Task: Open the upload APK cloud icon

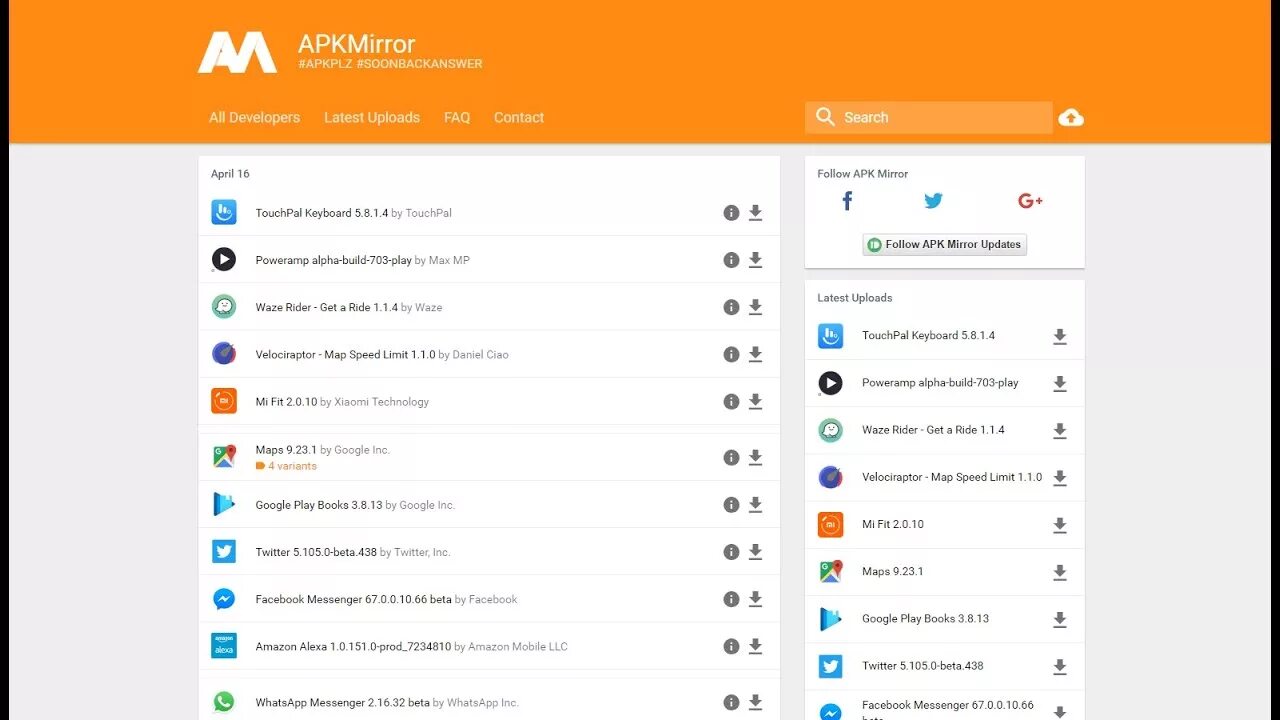Action: [1071, 117]
